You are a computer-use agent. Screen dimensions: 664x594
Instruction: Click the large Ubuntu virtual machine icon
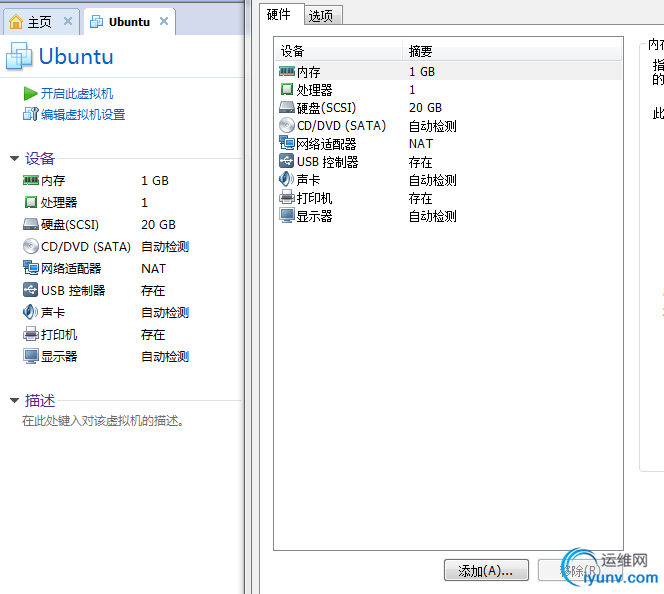[19, 56]
